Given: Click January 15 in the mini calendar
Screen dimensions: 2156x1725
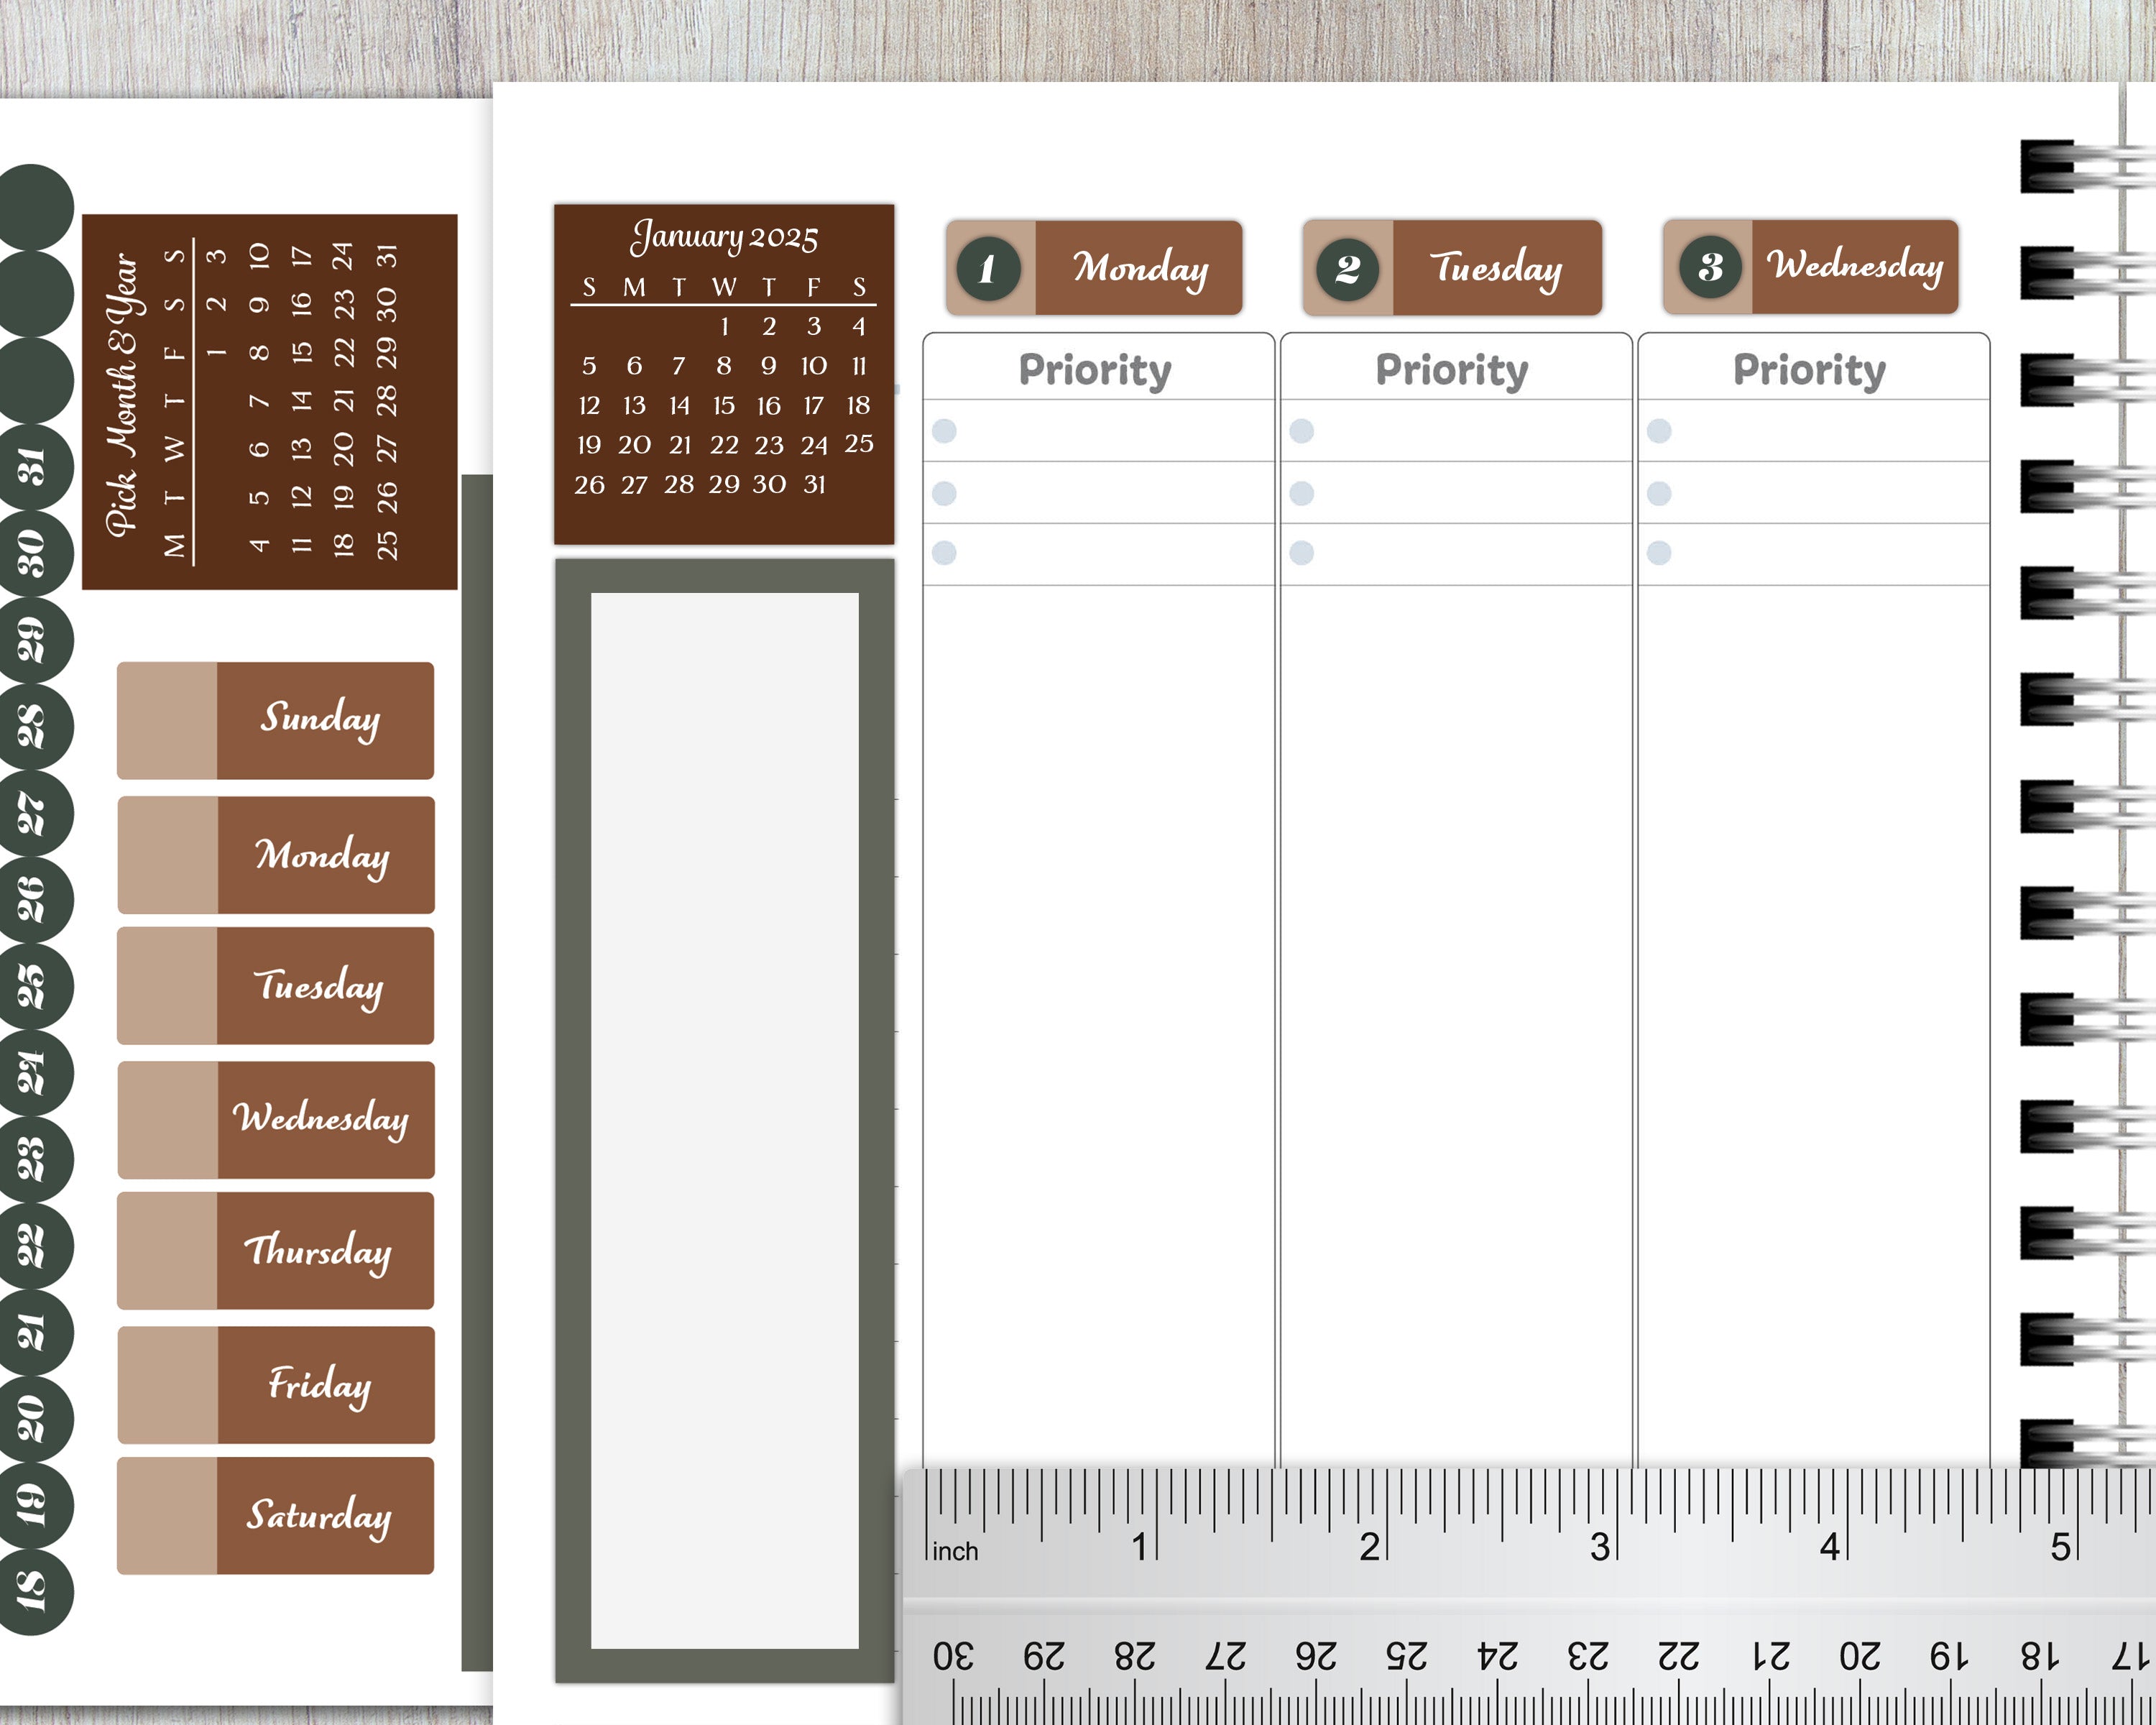Looking at the screenshot, I should point(723,405).
